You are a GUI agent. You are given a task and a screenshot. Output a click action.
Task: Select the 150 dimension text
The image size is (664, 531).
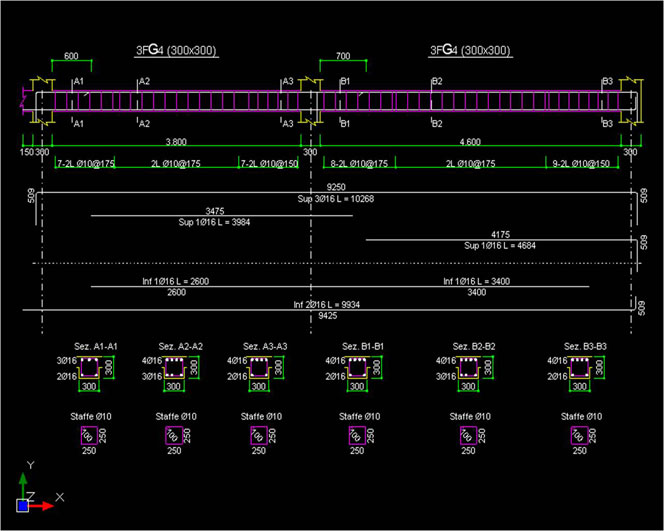click(x=27, y=152)
